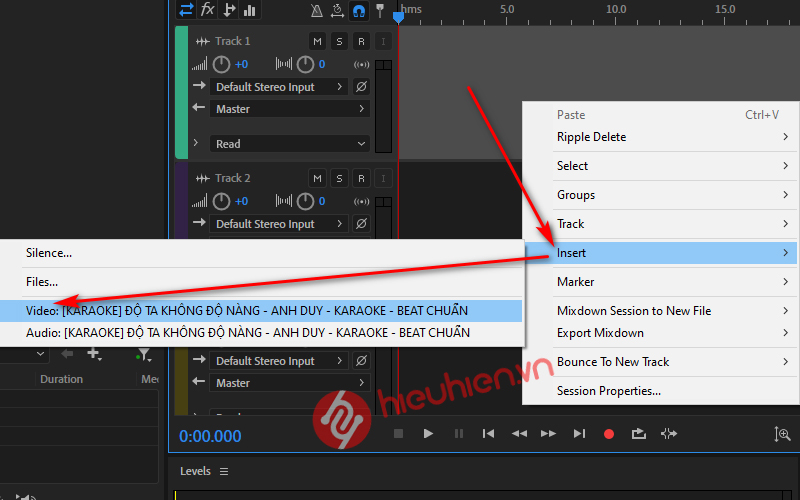This screenshot has height=500, width=800.
Task: Arm Track 2 for record with R
Action: [361, 178]
